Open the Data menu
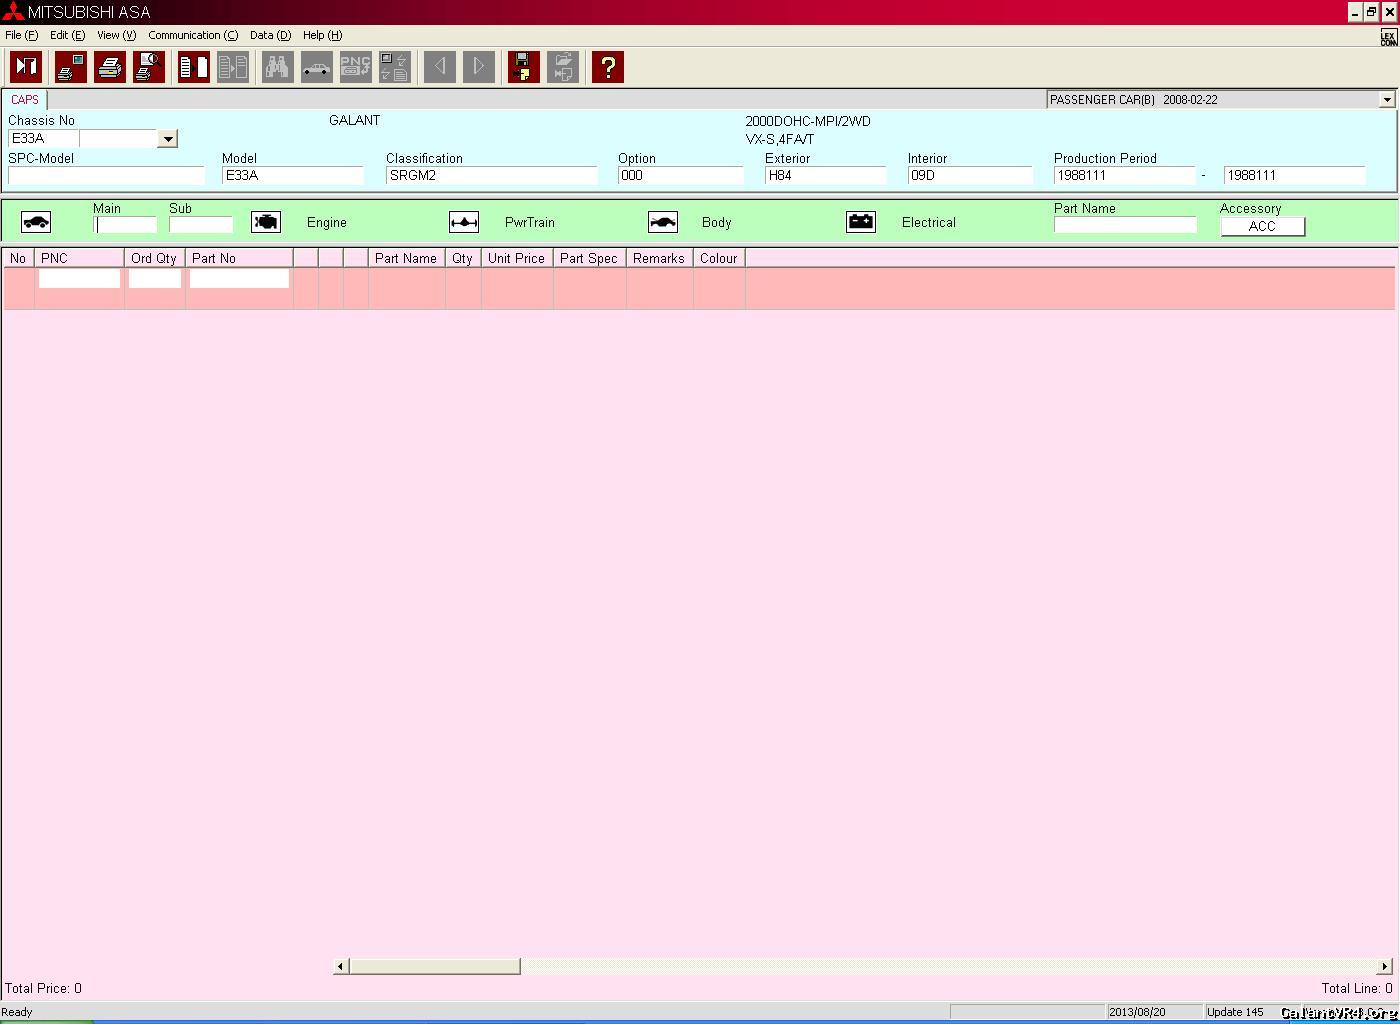This screenshot has width=1400, height=1024. 270,35
